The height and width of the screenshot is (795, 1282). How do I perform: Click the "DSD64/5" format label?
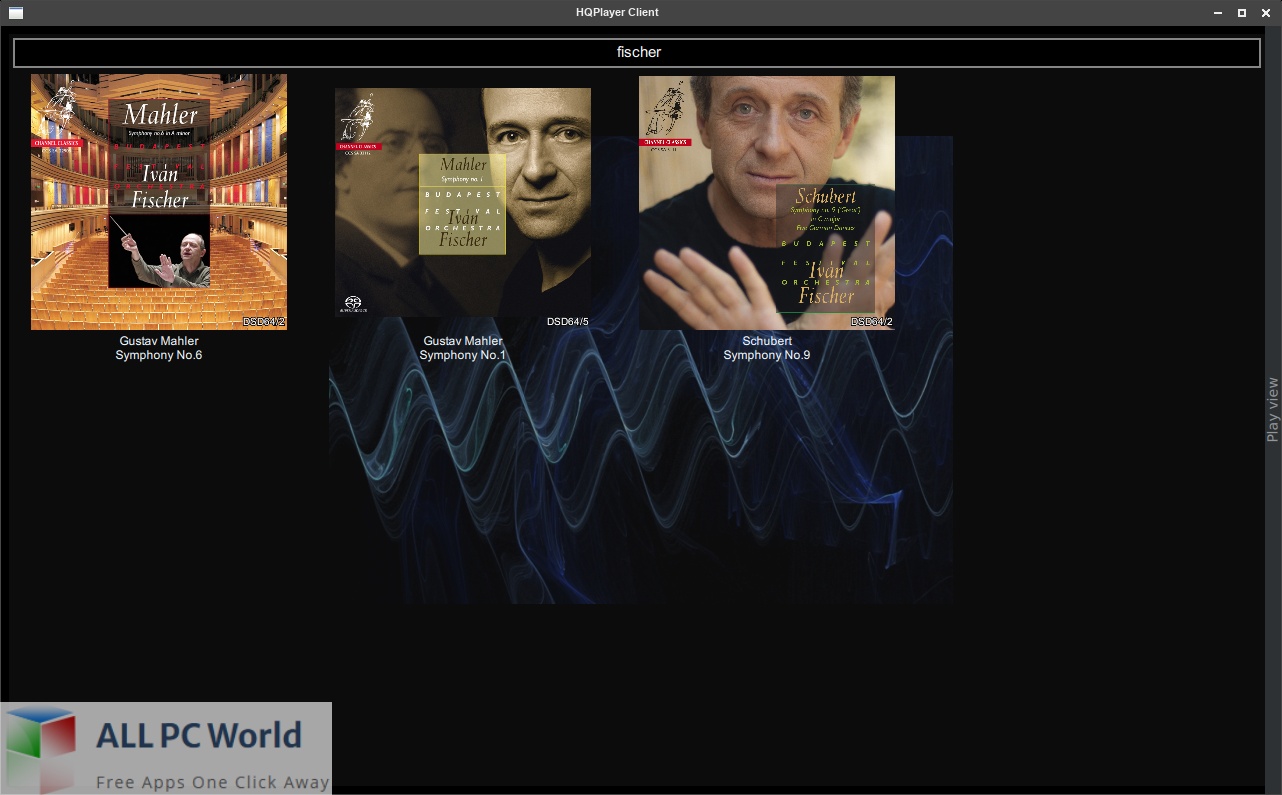point(568,322)
